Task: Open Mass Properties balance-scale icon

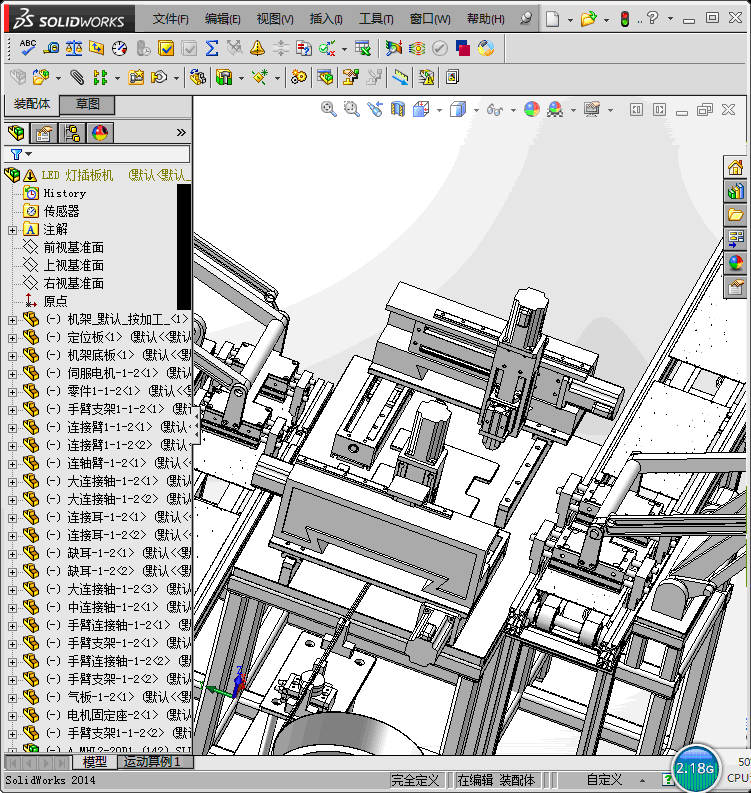Action: (74, 48)
